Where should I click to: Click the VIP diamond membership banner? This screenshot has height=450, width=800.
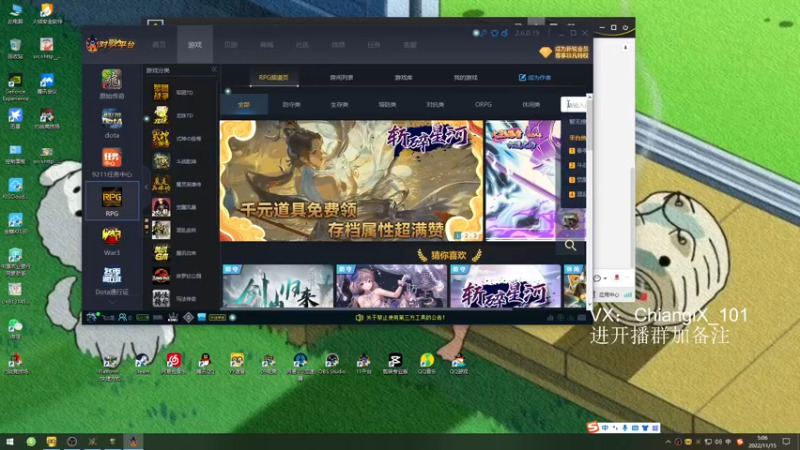(564, 52)
